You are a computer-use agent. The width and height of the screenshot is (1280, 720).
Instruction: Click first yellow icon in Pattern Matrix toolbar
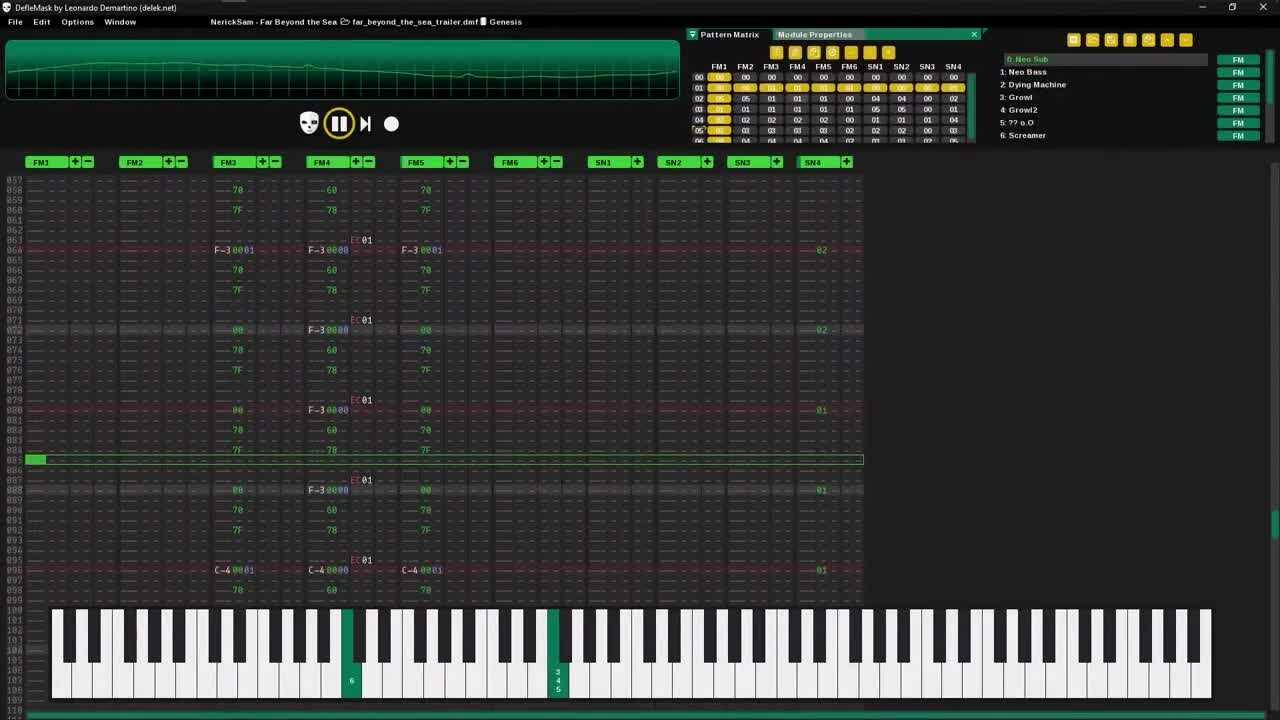click(776, 53)
